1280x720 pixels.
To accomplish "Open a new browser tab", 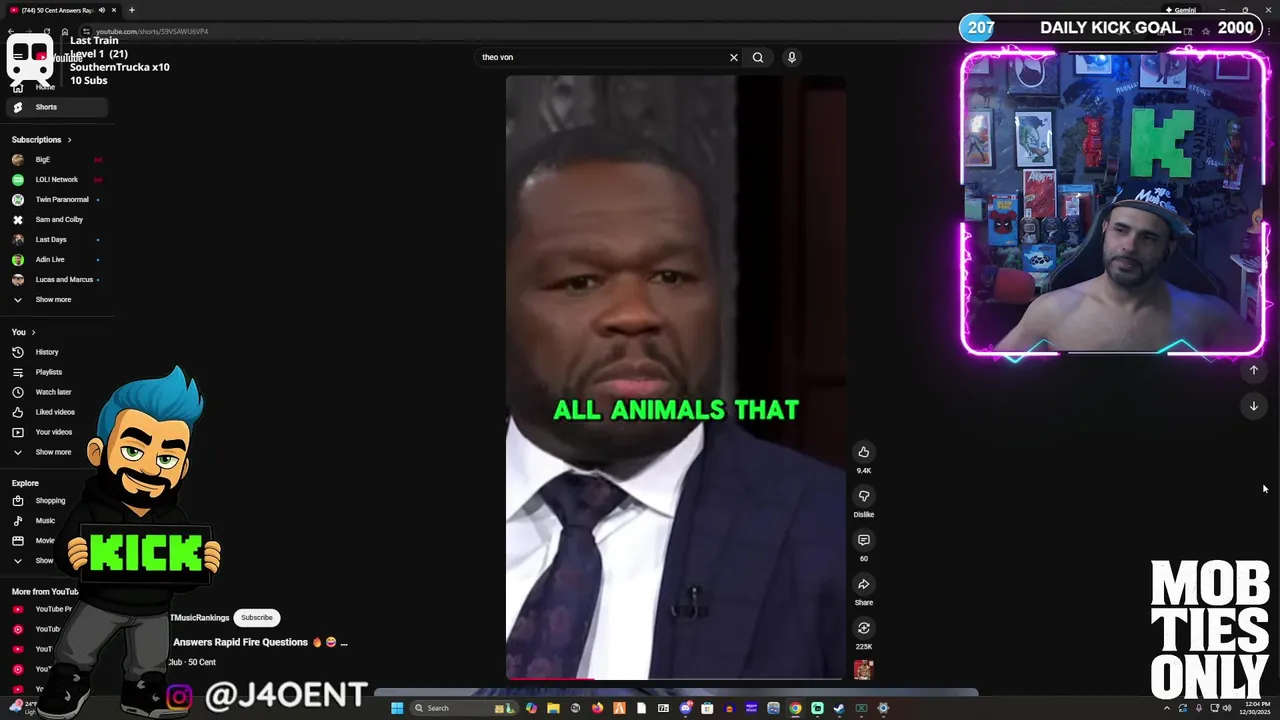I will click(x=132, y=10).
